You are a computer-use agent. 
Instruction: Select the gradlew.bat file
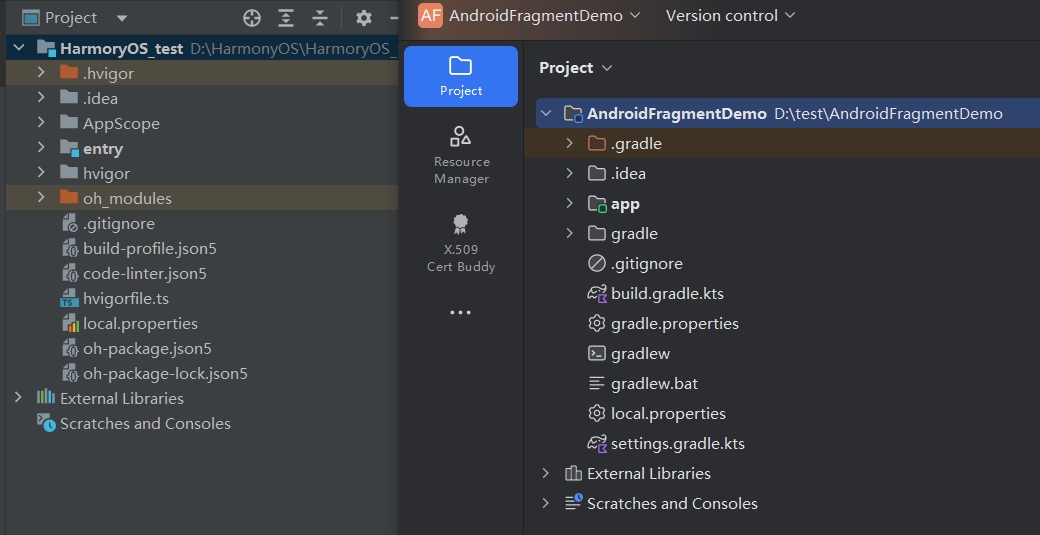(655, 384)
